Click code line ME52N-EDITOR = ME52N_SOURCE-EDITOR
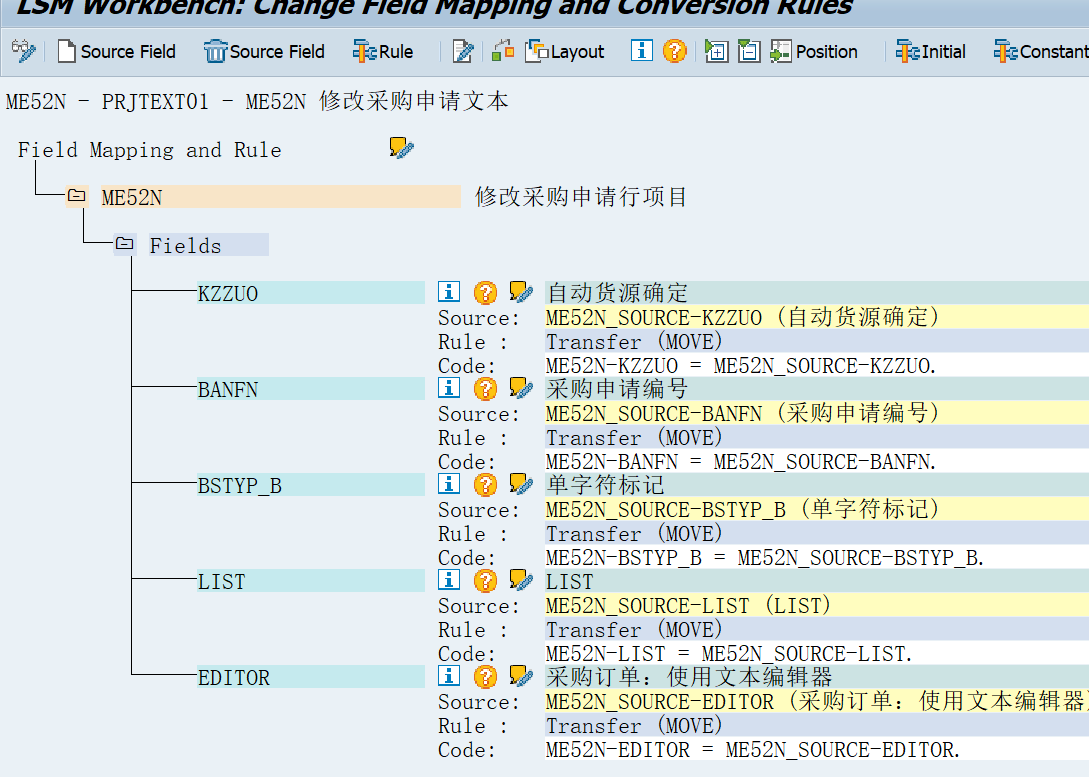Image resolution: width=1089 pixels, height=777 pixels. pyautogui.click(x=817, y=749)
